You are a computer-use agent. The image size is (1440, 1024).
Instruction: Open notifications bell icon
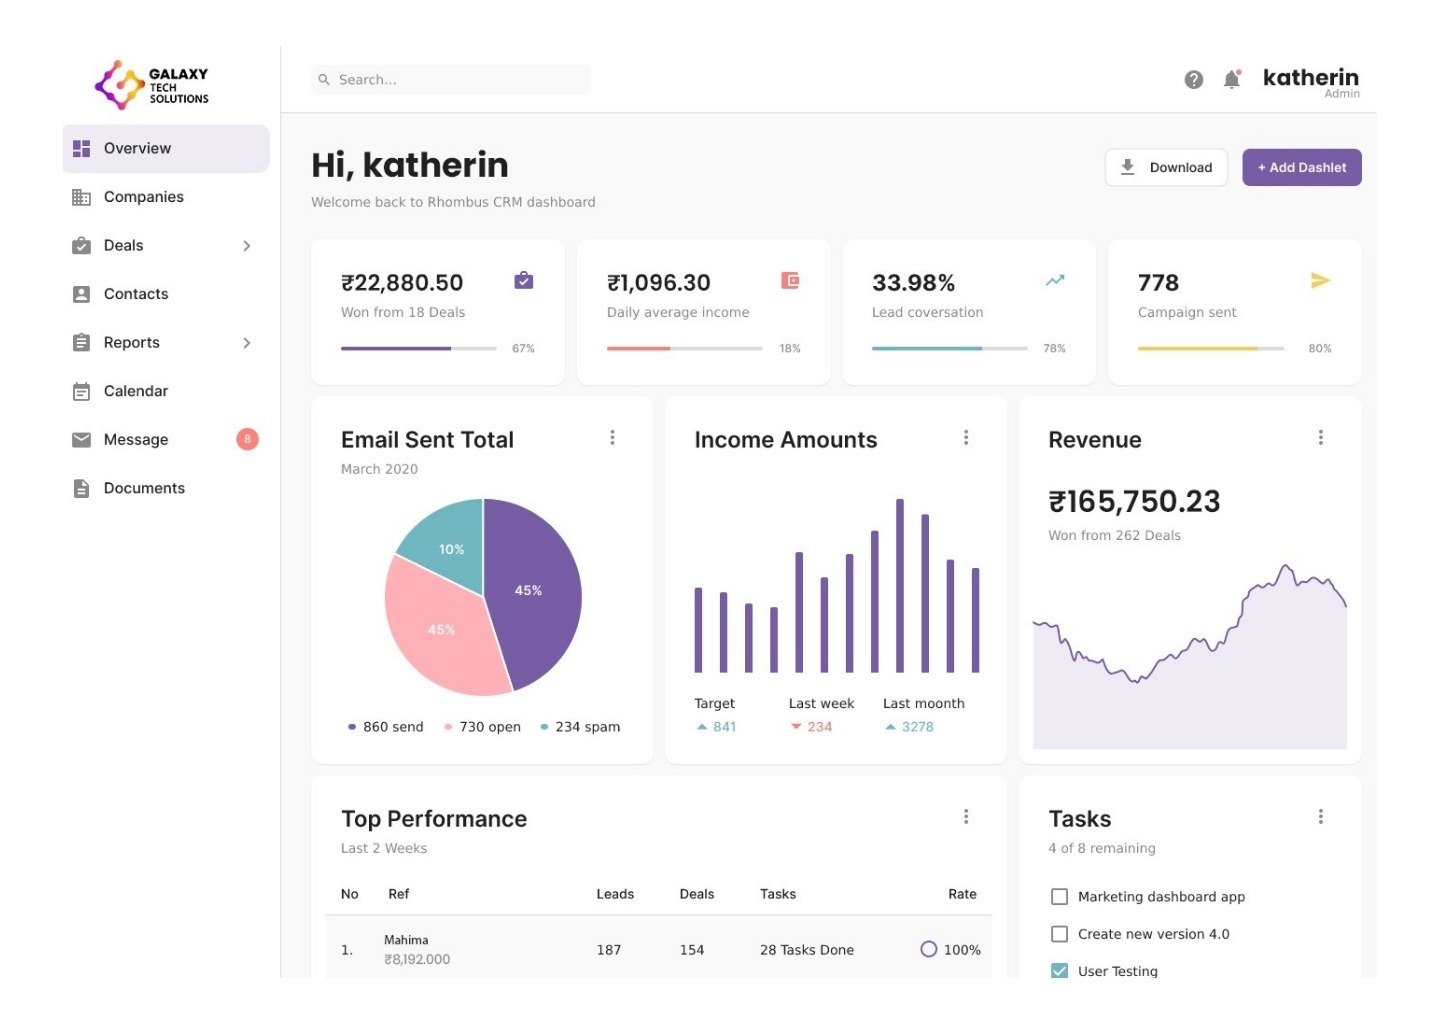point(1232,80)
